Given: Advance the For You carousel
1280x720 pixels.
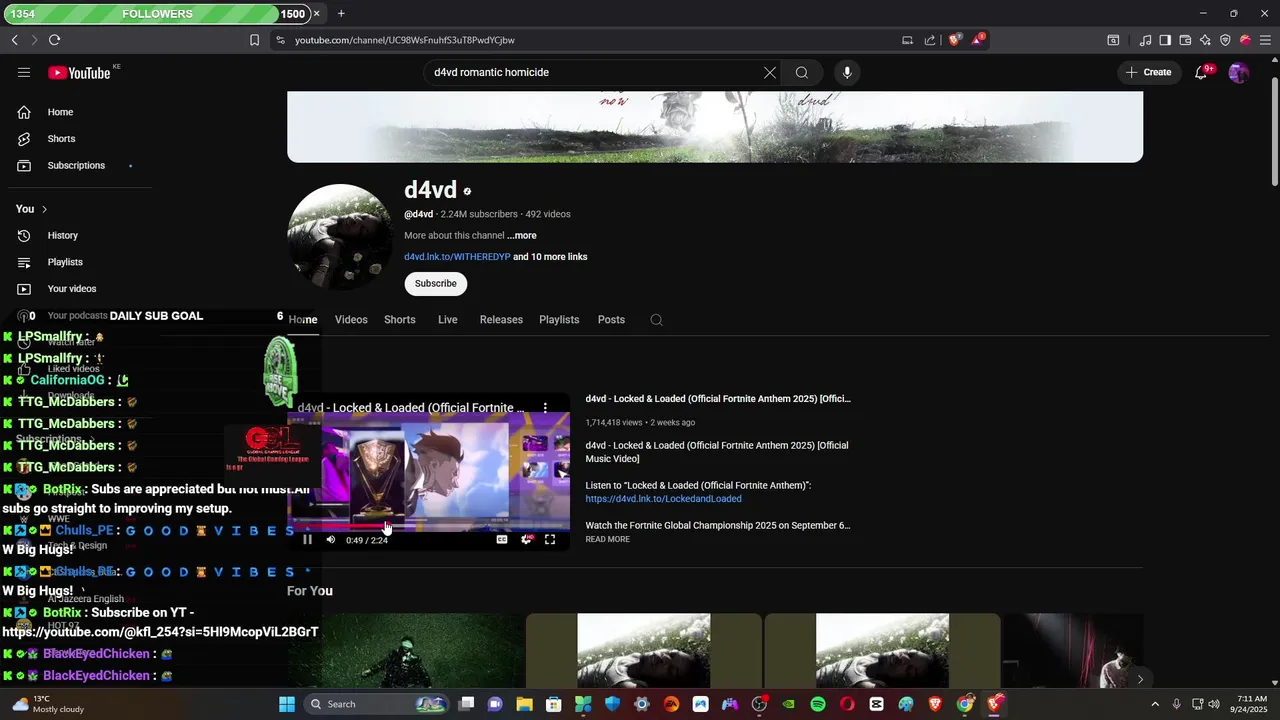Looking at the screenshot, I should [x=1140, y=679].
